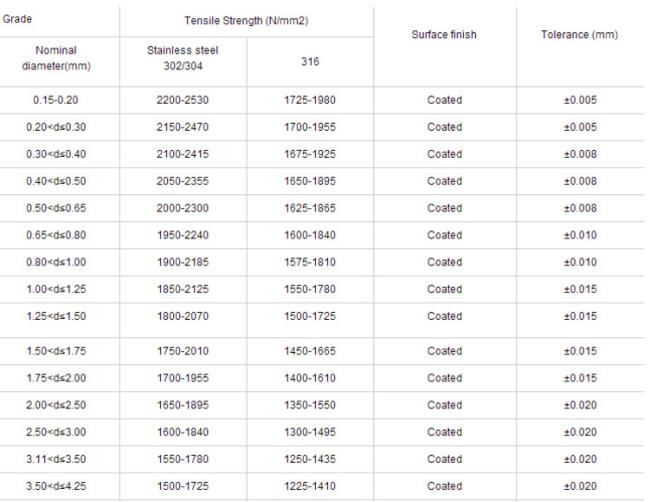Select the 316 grade subheader cell

(310, 62)
